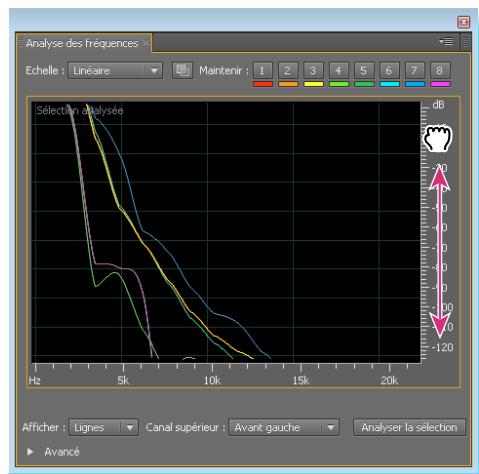This screenshot has width=479, height=474.
Task: Close the Analyse des fréquences tab
Action: [146, 43]
